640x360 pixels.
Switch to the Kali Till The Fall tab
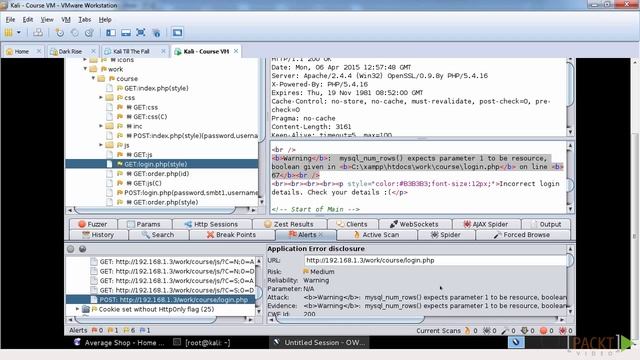[131, 51]
